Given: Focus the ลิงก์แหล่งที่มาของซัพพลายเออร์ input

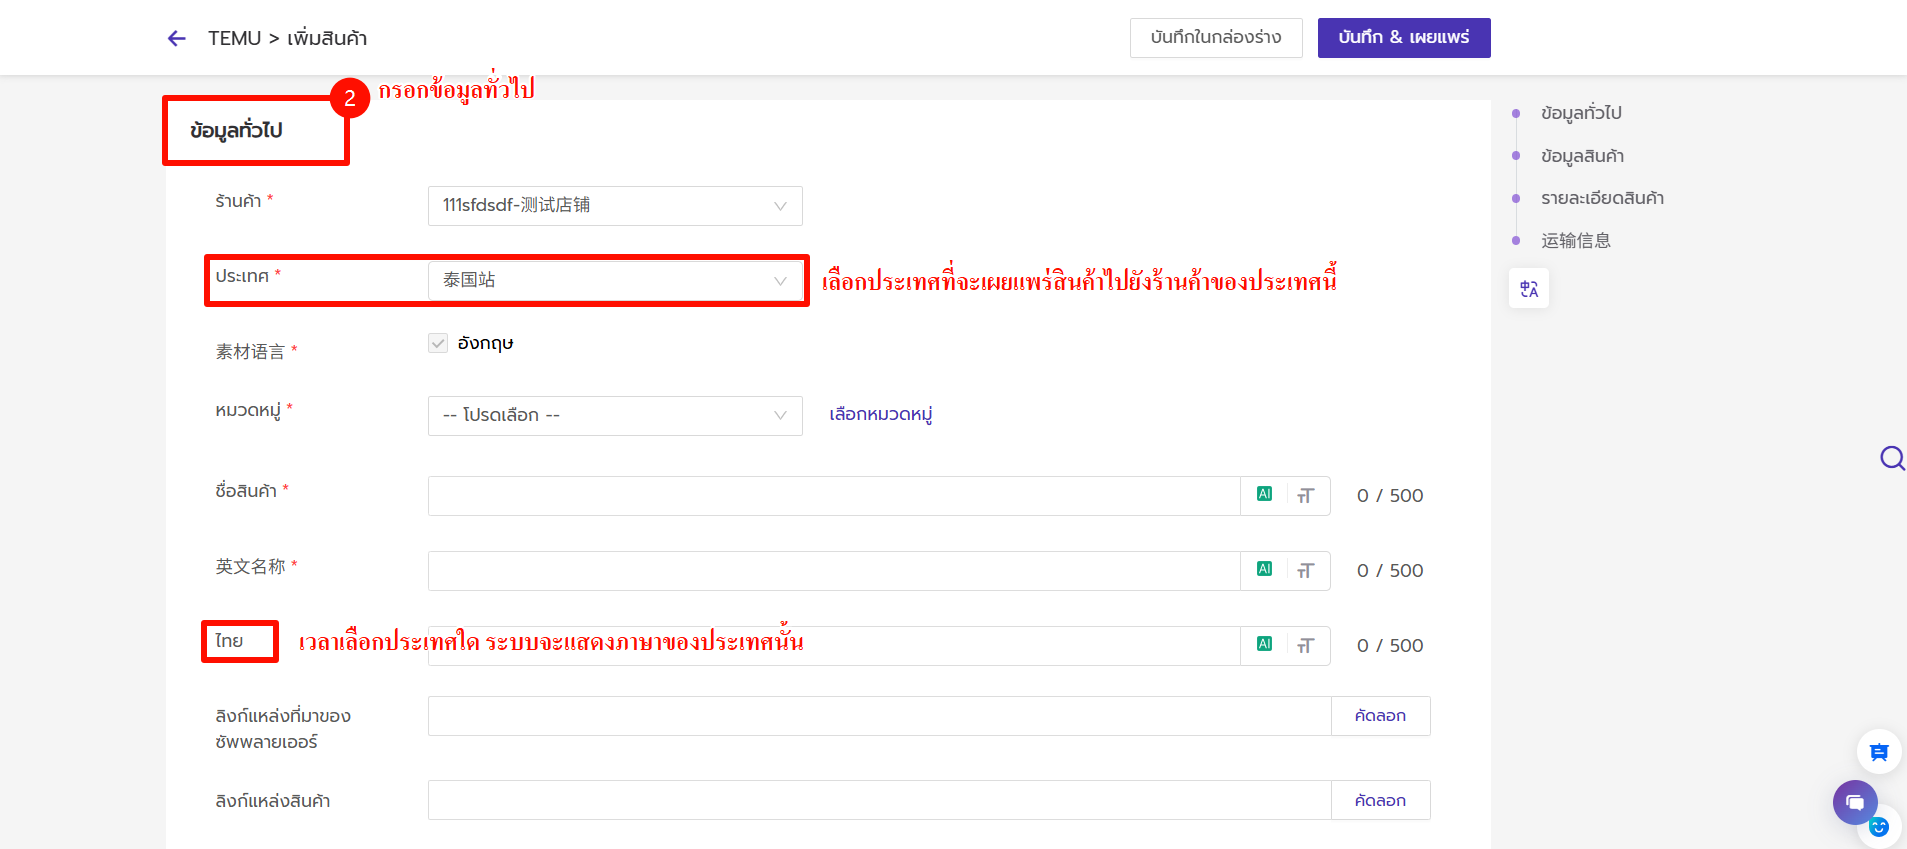Looking at the screenshot, I should (x=880, y=716).
